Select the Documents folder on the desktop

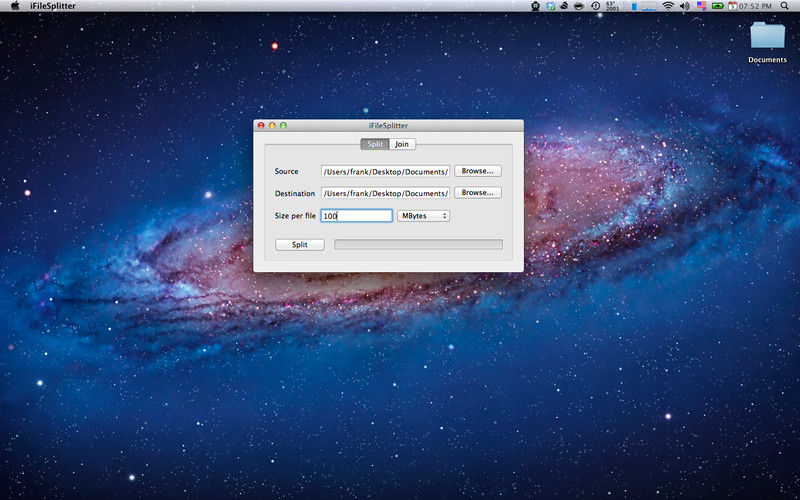point(767,42)
